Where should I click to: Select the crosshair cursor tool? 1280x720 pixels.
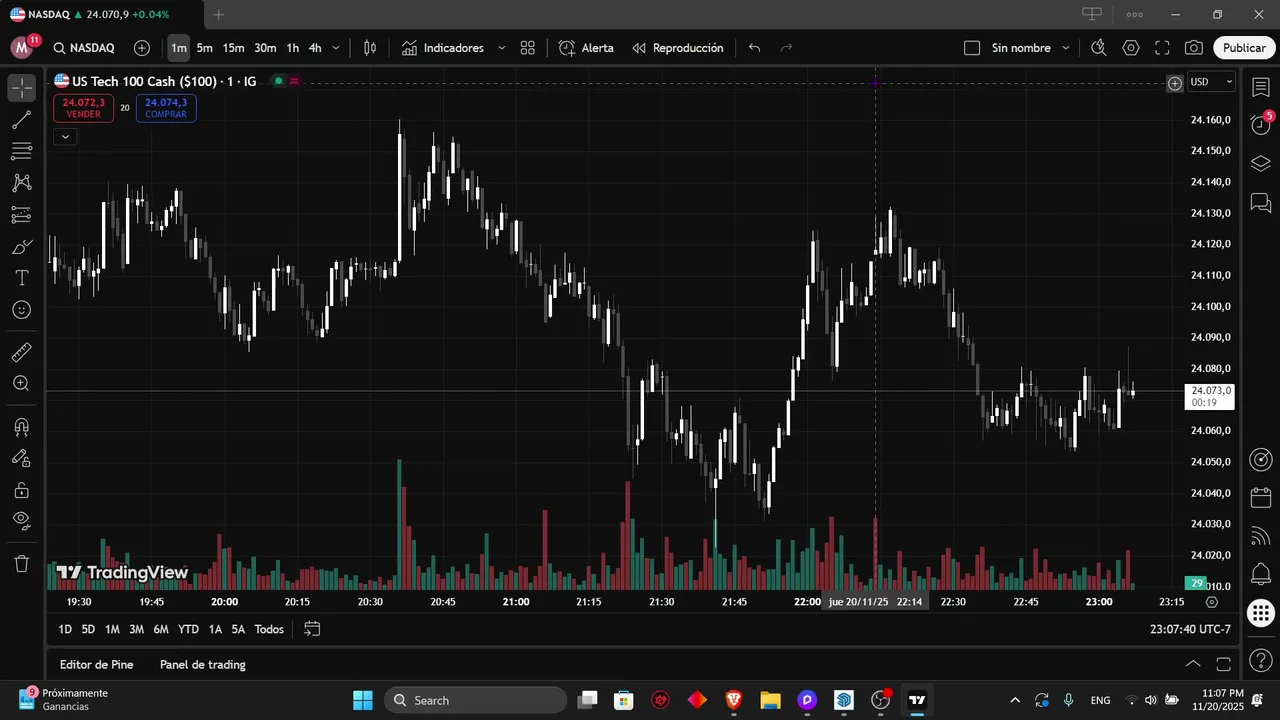[x=21, y=88]
